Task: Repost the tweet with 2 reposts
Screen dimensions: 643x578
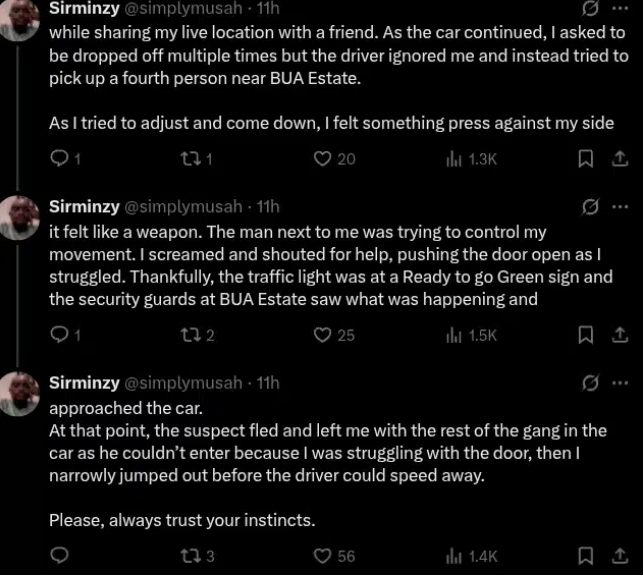Action: [188, 335]
